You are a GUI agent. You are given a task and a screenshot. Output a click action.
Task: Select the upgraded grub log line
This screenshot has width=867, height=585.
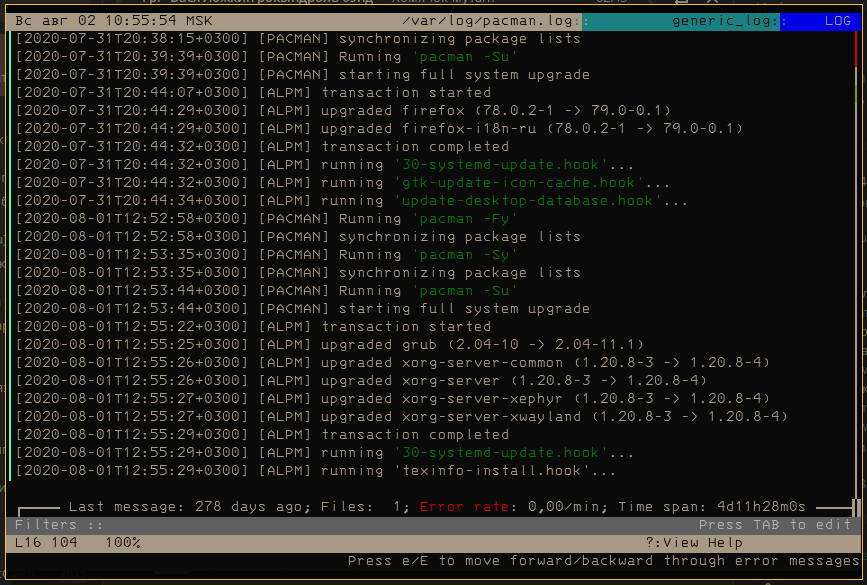330,344
